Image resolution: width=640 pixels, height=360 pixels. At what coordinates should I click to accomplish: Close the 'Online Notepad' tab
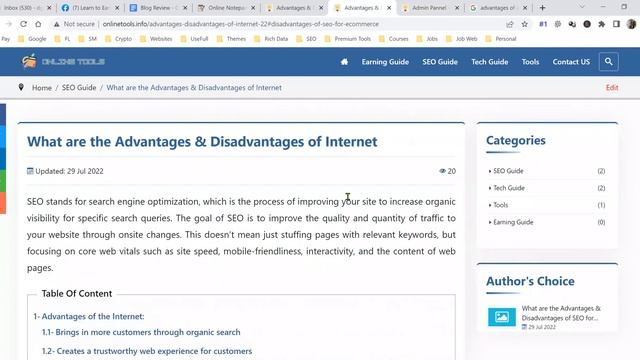click(253, 8)
